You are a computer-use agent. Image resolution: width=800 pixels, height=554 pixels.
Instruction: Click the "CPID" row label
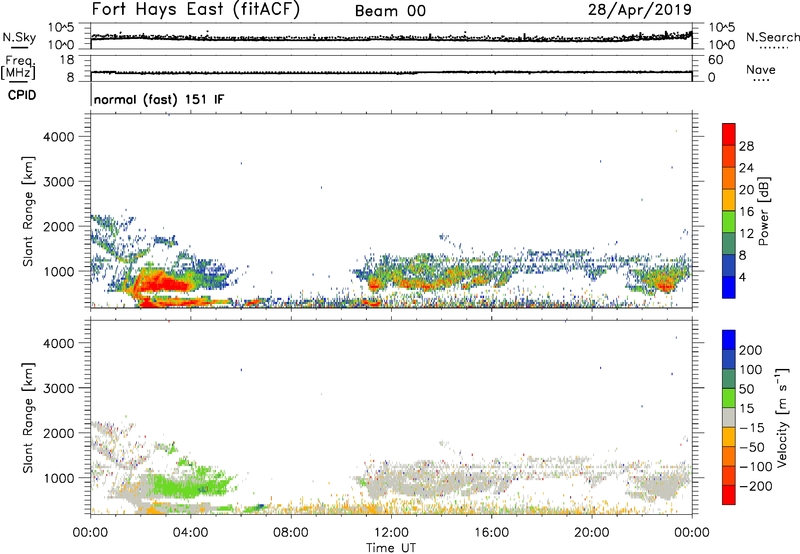(x=22, y=95)
